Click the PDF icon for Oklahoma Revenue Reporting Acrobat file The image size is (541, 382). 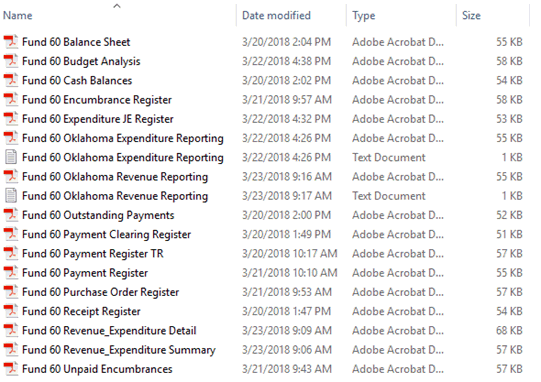tap(11, 177)
